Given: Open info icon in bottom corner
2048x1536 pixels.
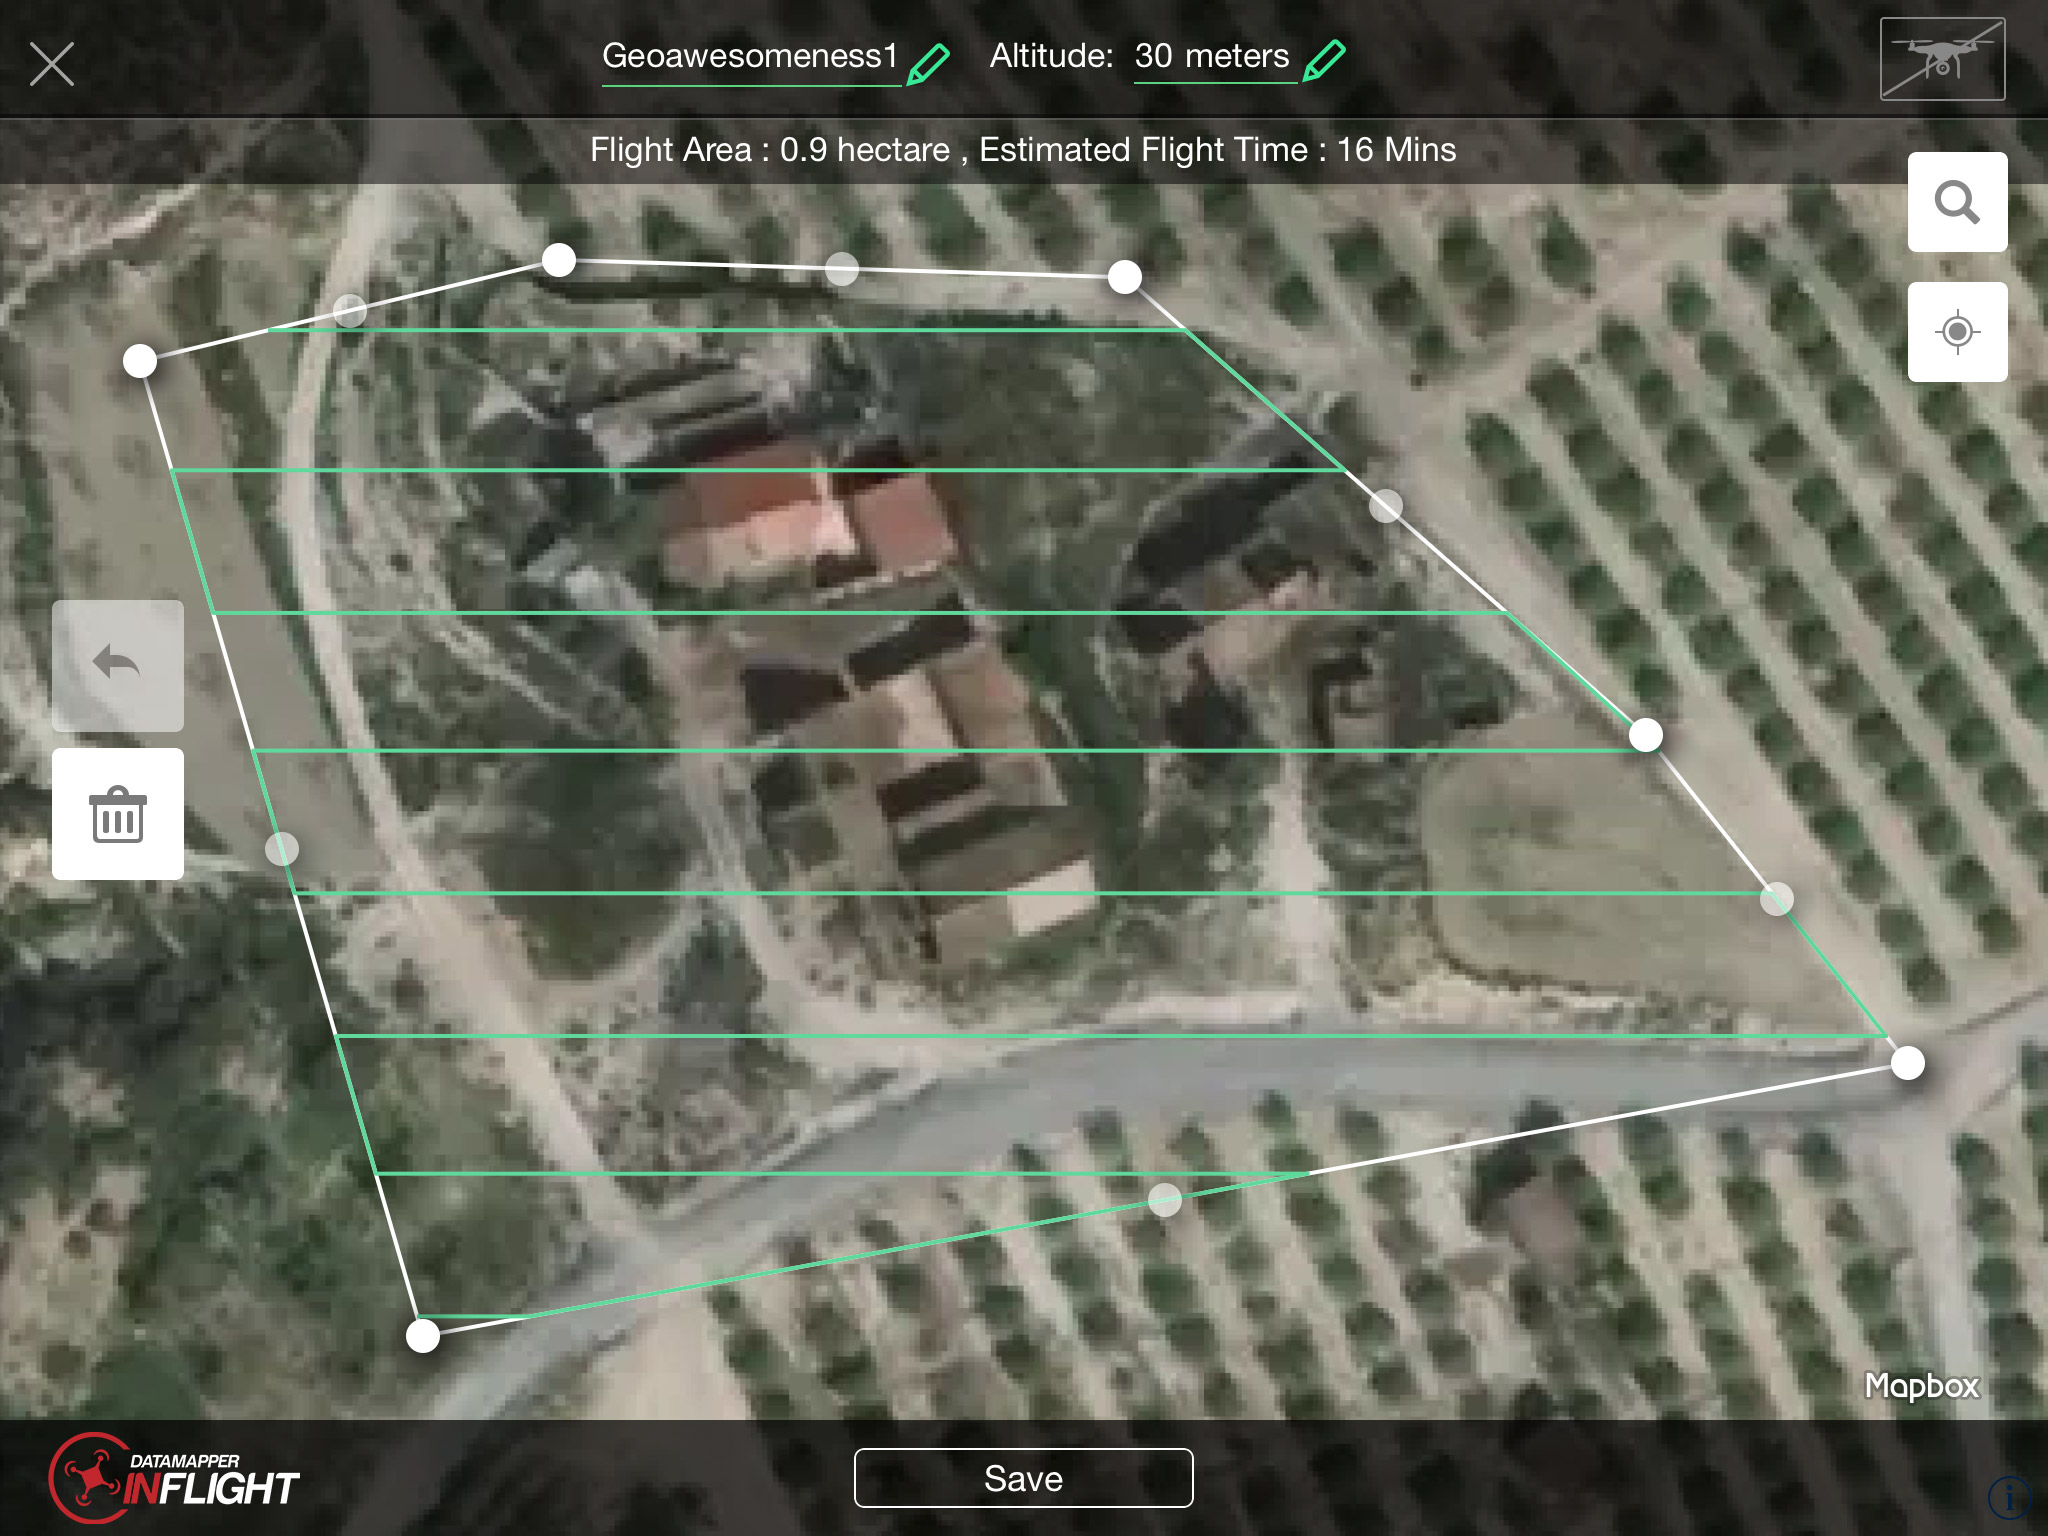Looking at the screenshot, I should pos(2009,1497).
